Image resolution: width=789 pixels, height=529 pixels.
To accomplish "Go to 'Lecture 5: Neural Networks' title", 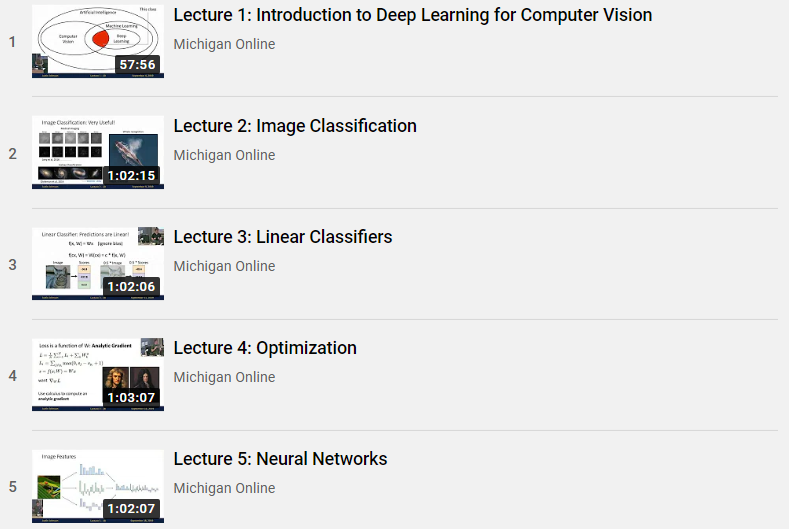I will coord(280,459).
